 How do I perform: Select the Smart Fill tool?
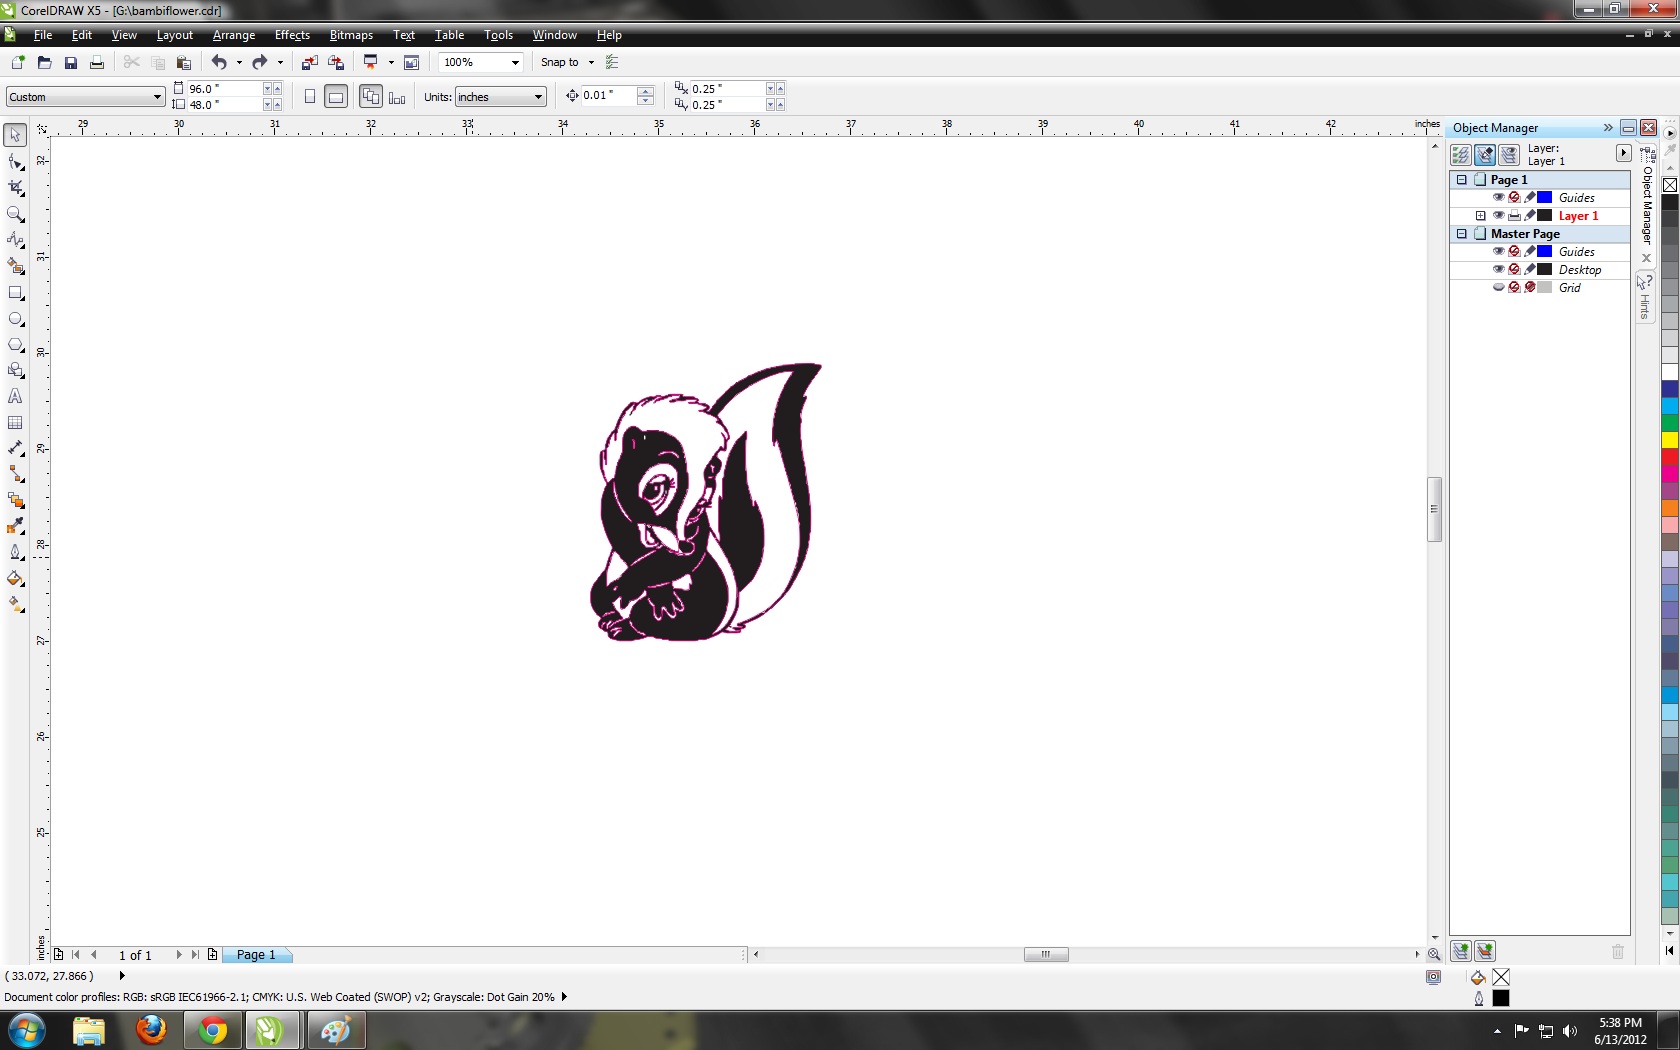point(15,266)
